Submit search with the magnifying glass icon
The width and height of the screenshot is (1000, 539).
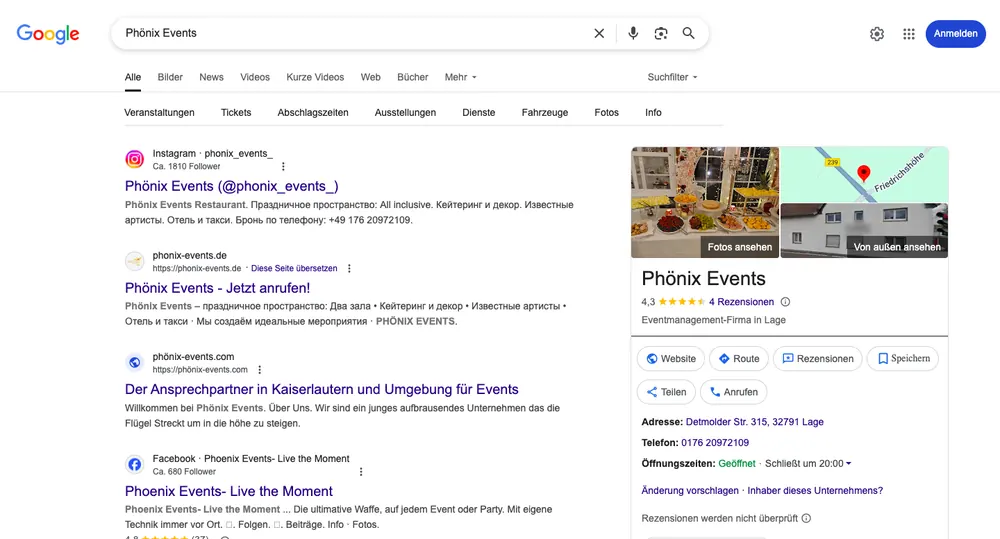[x=688, y=33]
